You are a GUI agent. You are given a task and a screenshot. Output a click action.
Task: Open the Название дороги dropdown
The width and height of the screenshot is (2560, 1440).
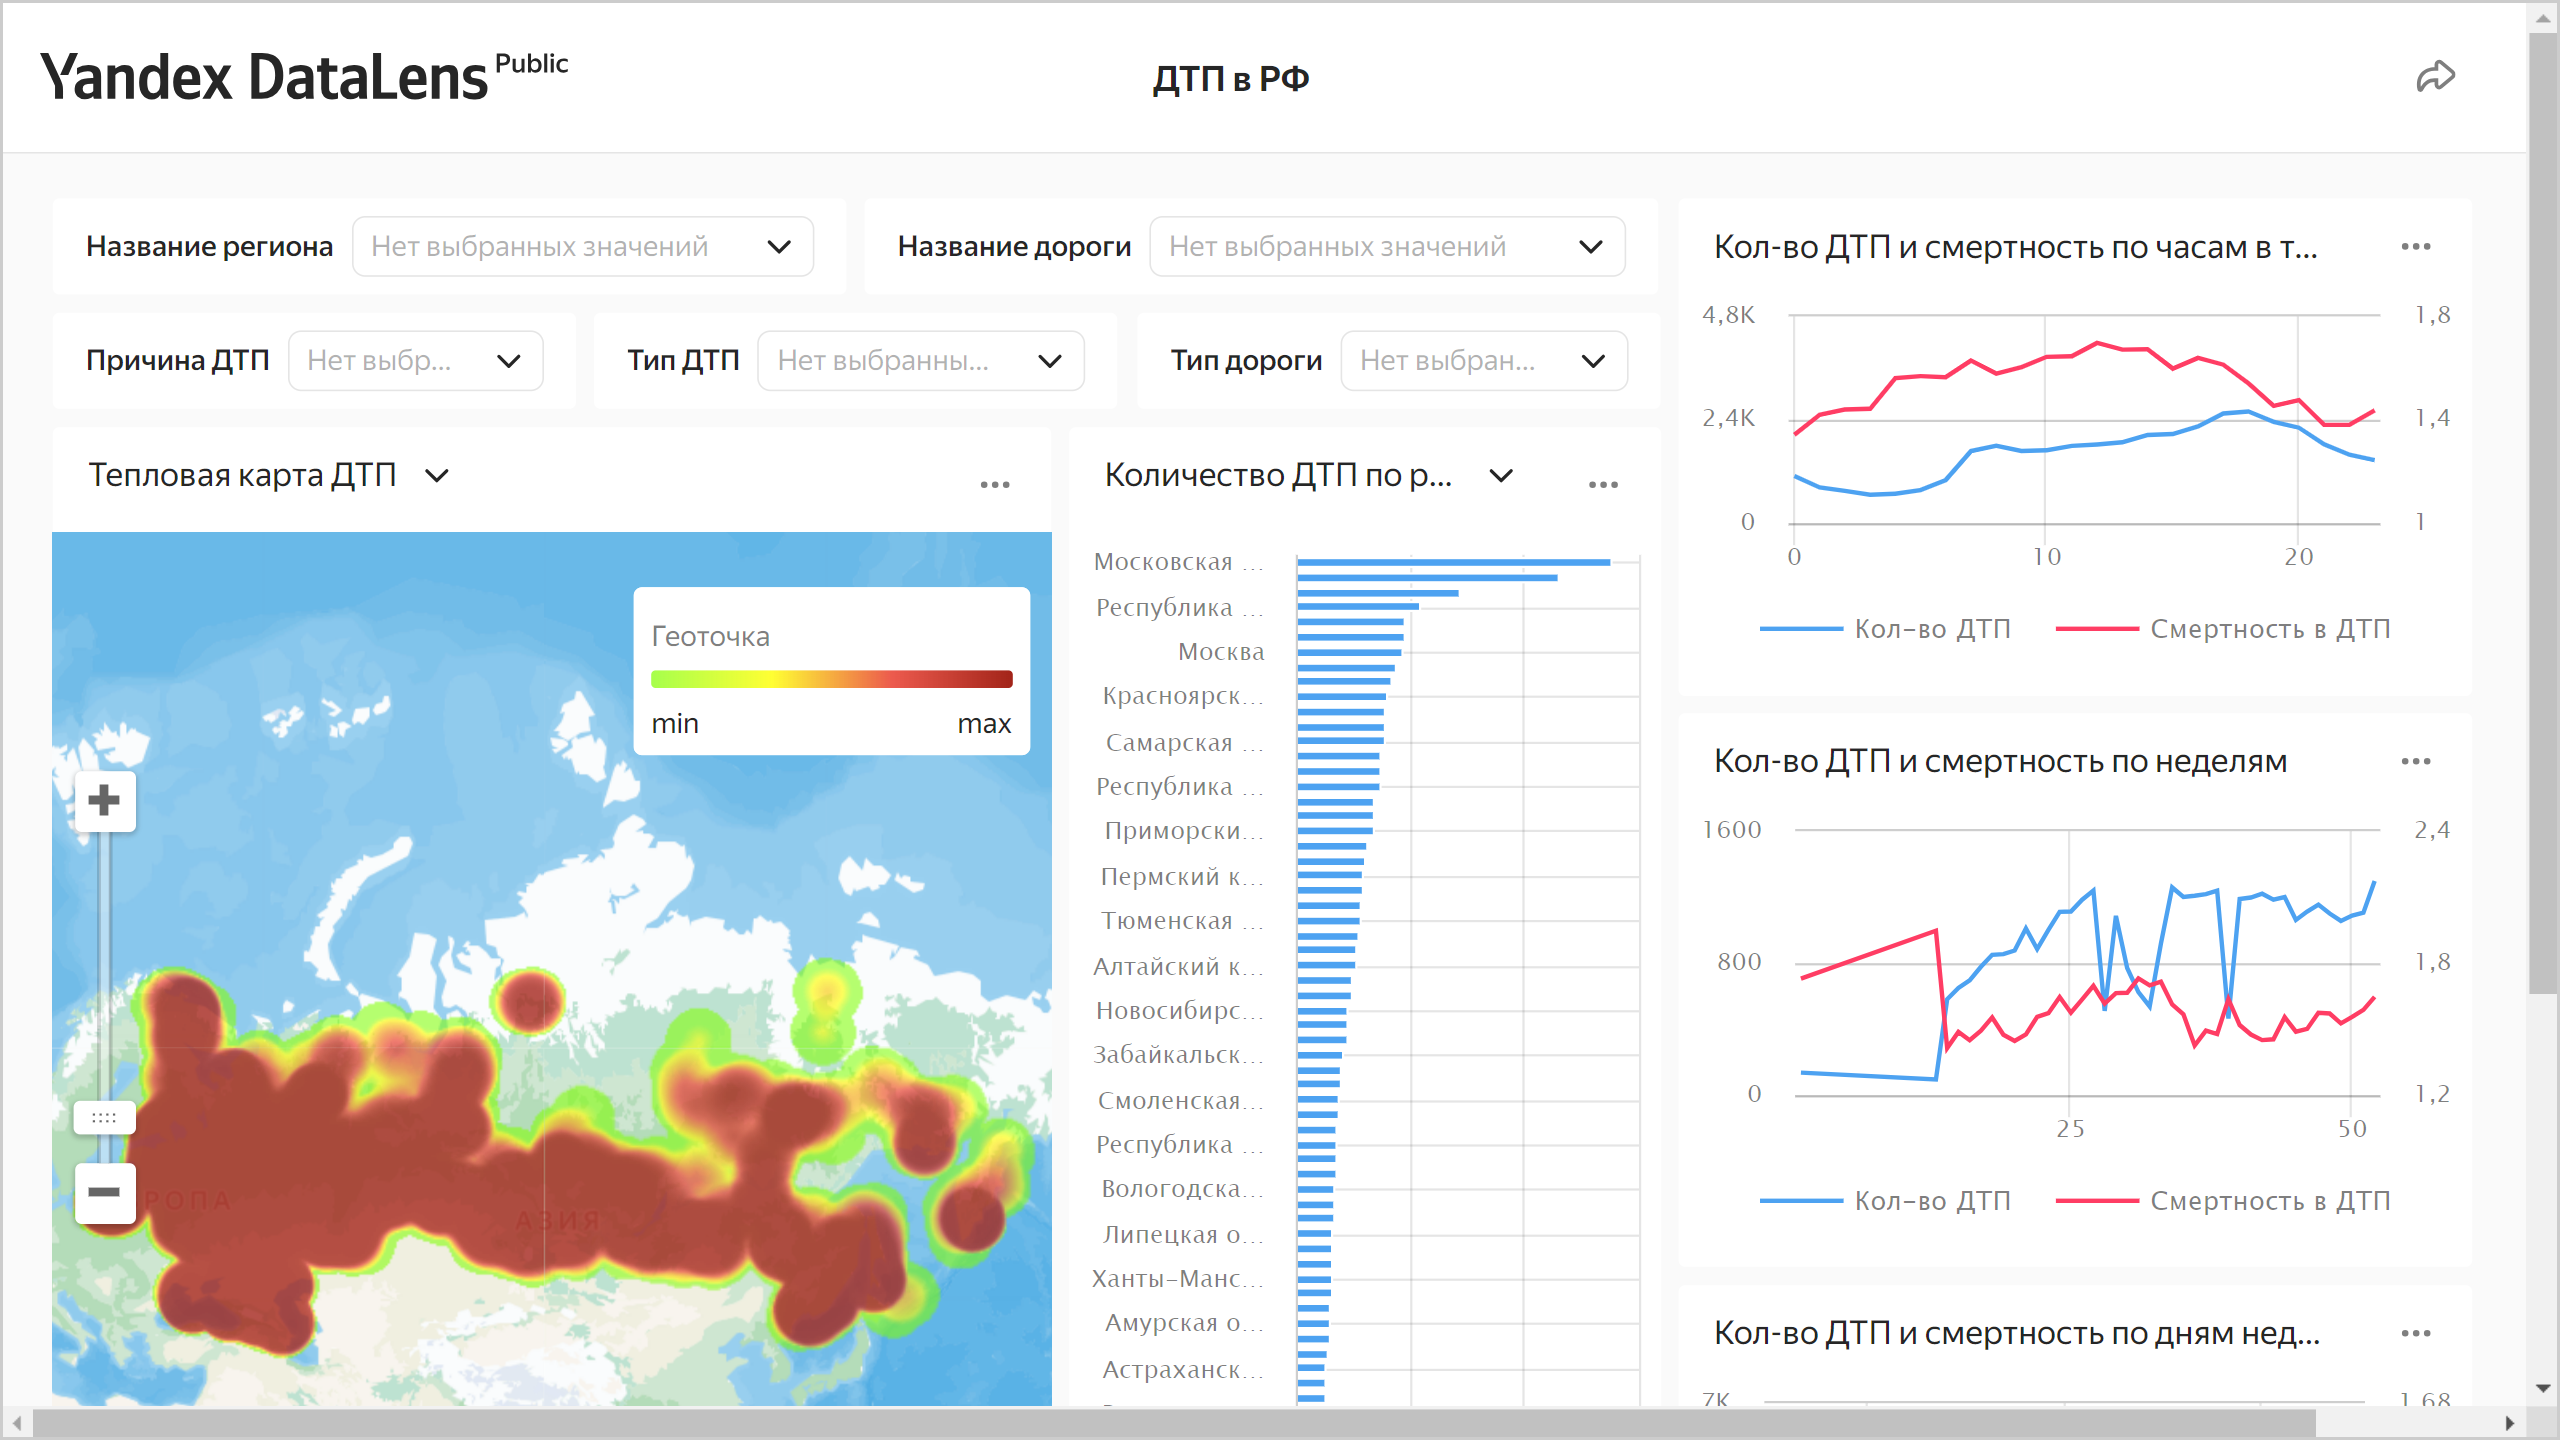click(1386, 247)
